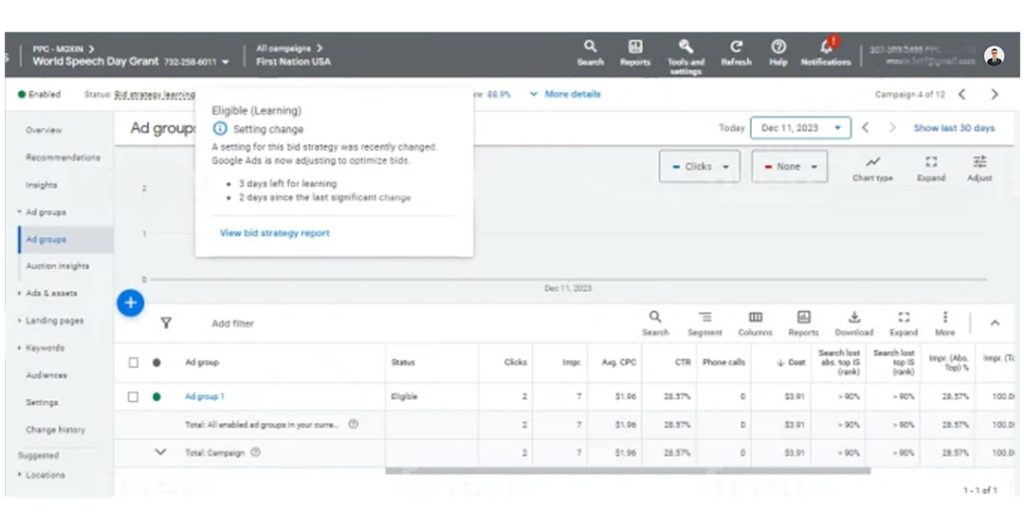
Task: Download the table data
Action: pyautogui.click(x=854, y=318)
